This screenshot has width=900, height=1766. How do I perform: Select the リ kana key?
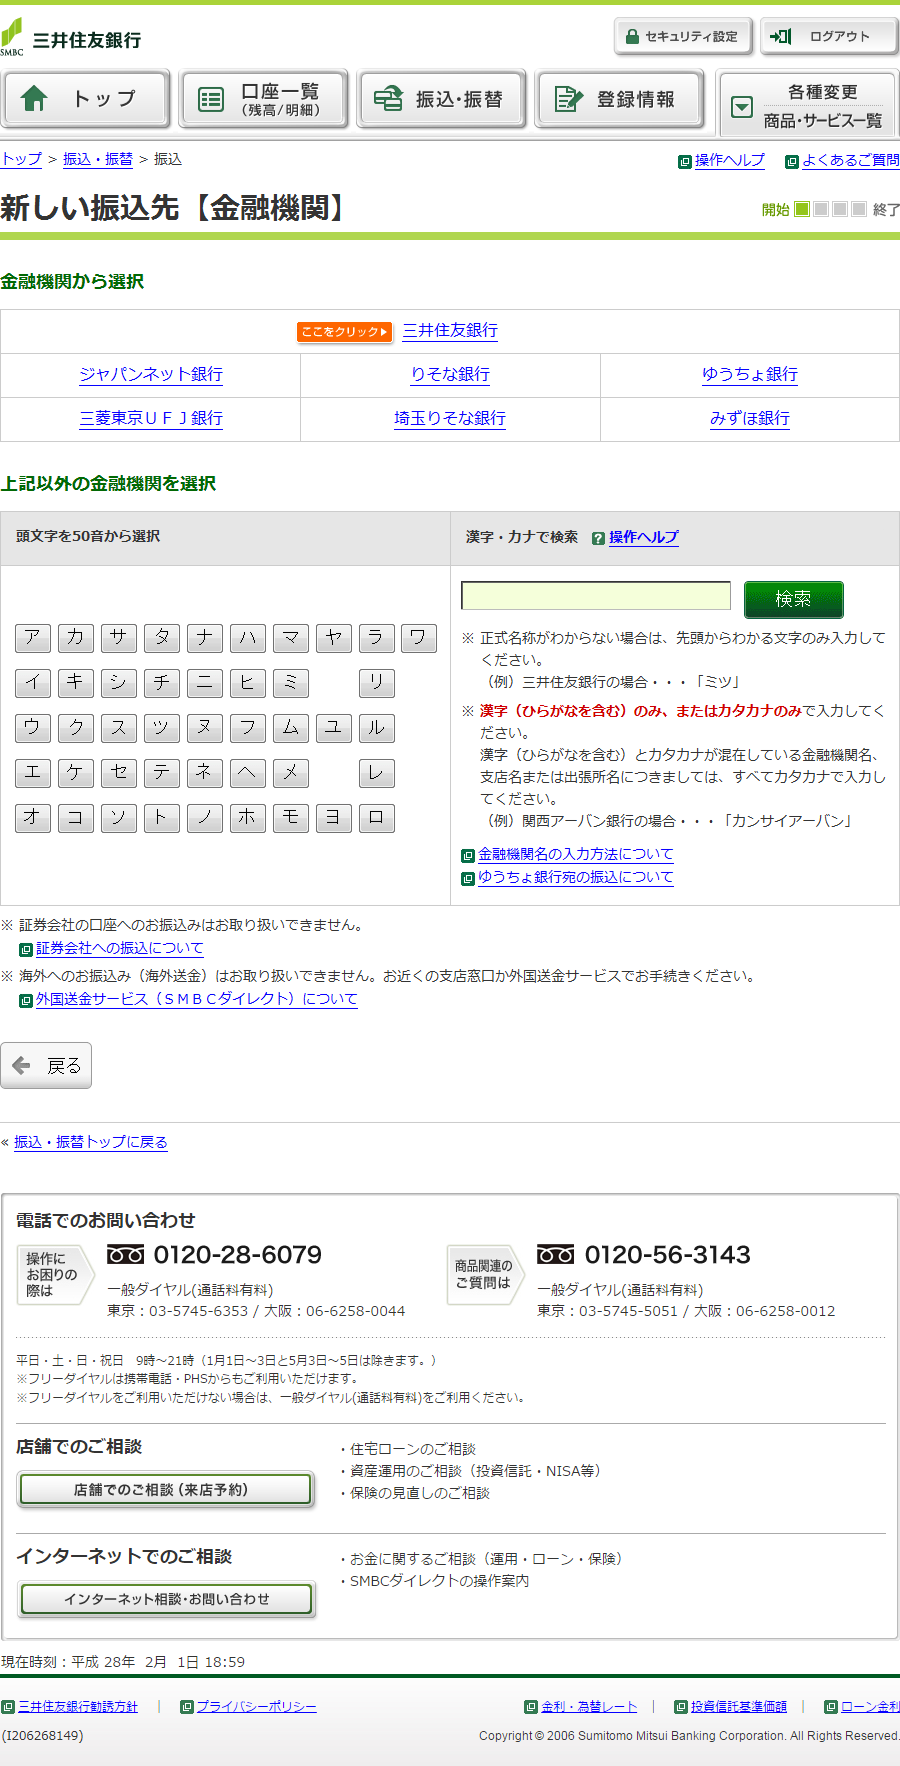coord(377,683)
